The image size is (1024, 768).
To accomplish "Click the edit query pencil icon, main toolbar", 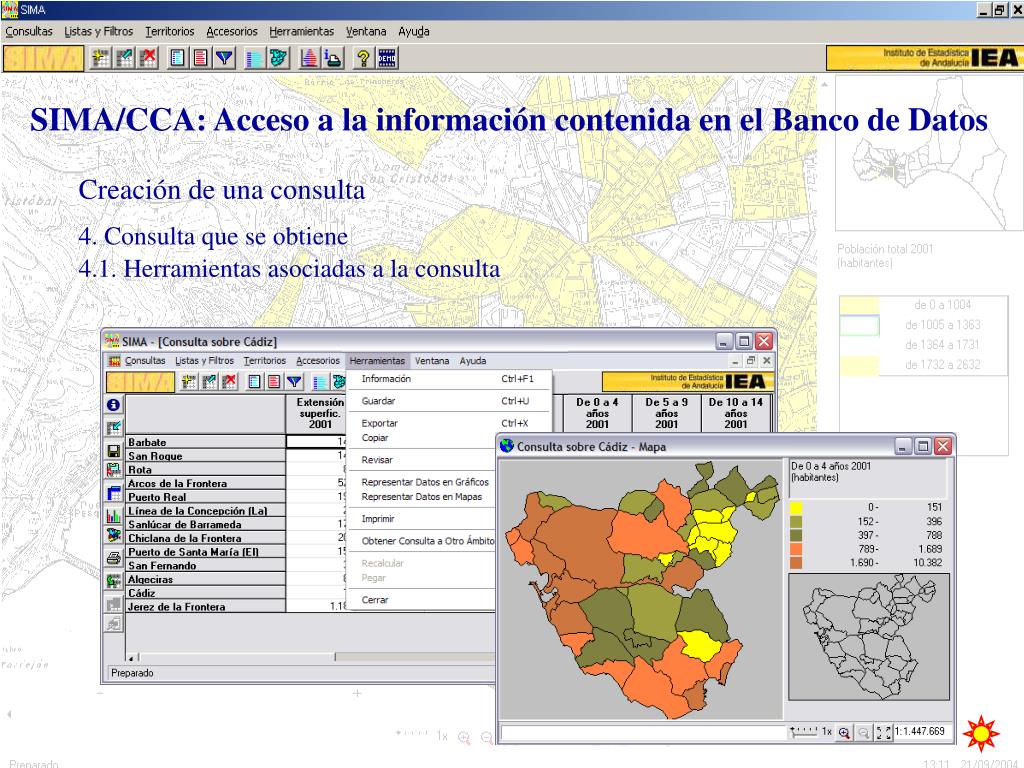I will point(125,58).
